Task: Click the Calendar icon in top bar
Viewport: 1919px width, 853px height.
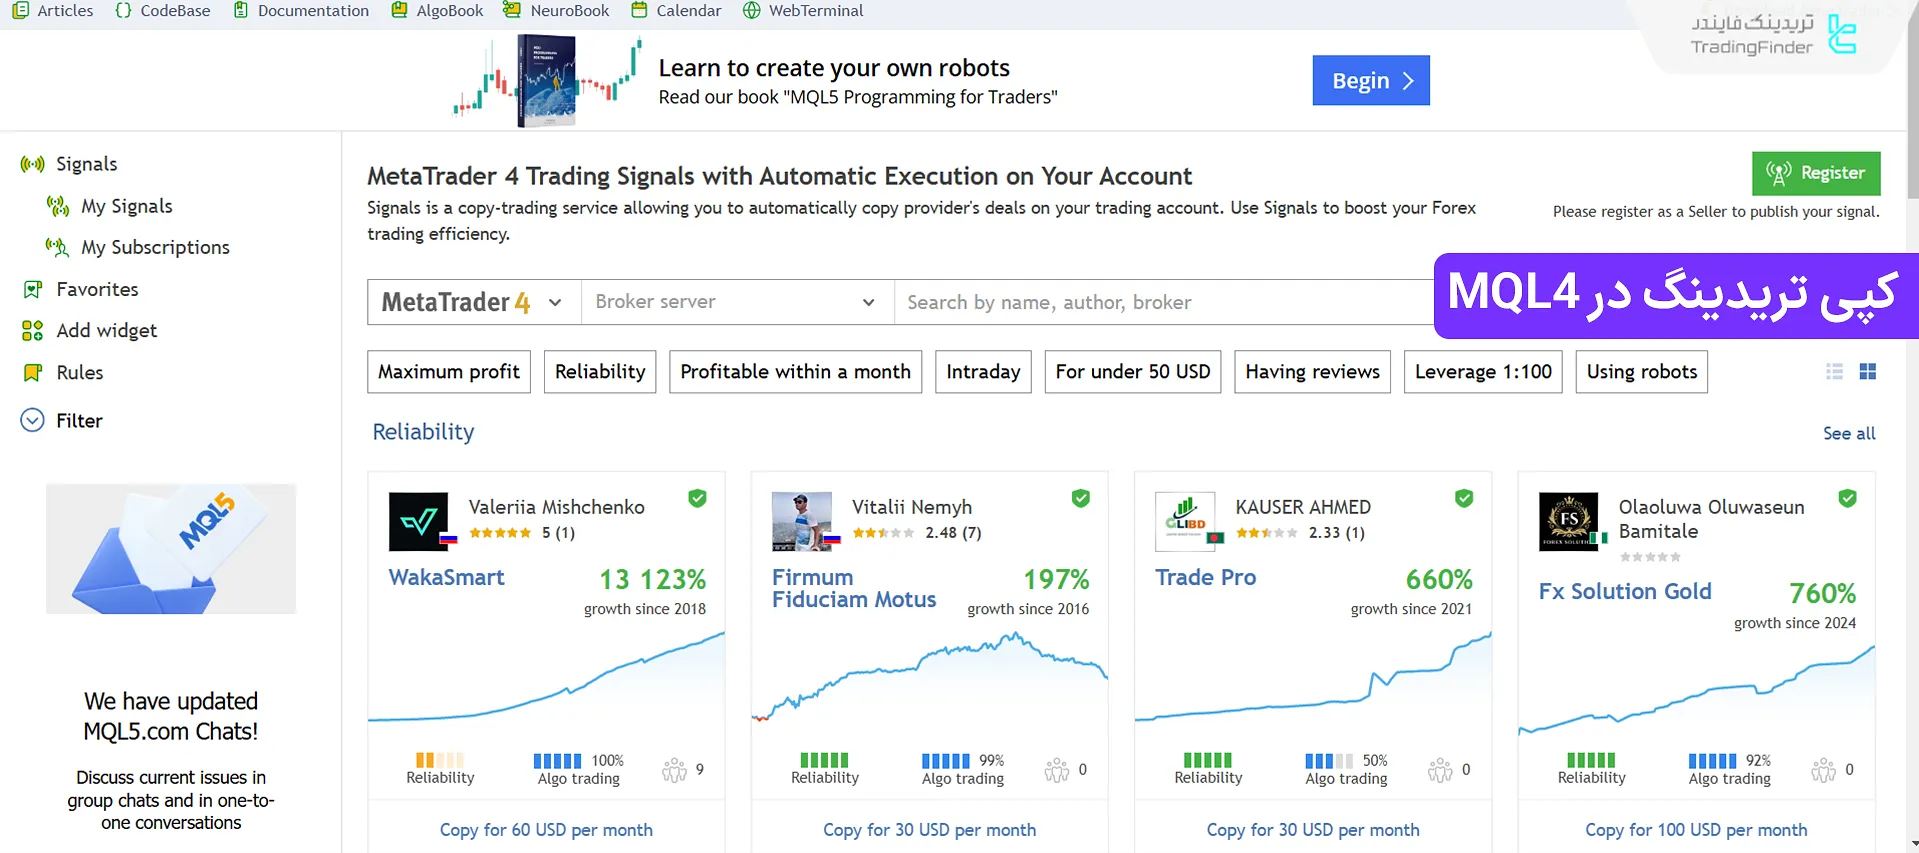Action: [x=639, y=11]
